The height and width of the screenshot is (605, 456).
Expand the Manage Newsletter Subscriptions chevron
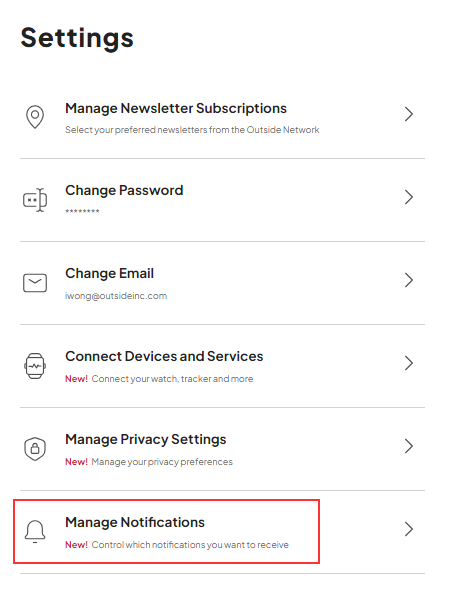click(409, 114)
